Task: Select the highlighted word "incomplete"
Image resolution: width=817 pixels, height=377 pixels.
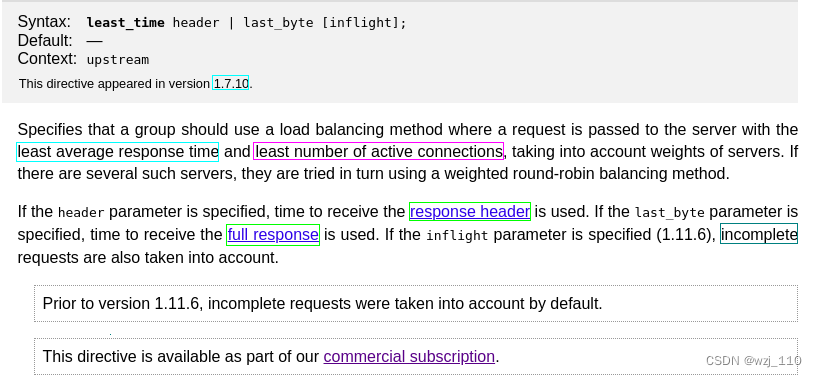Action: [x=759, y=234]
